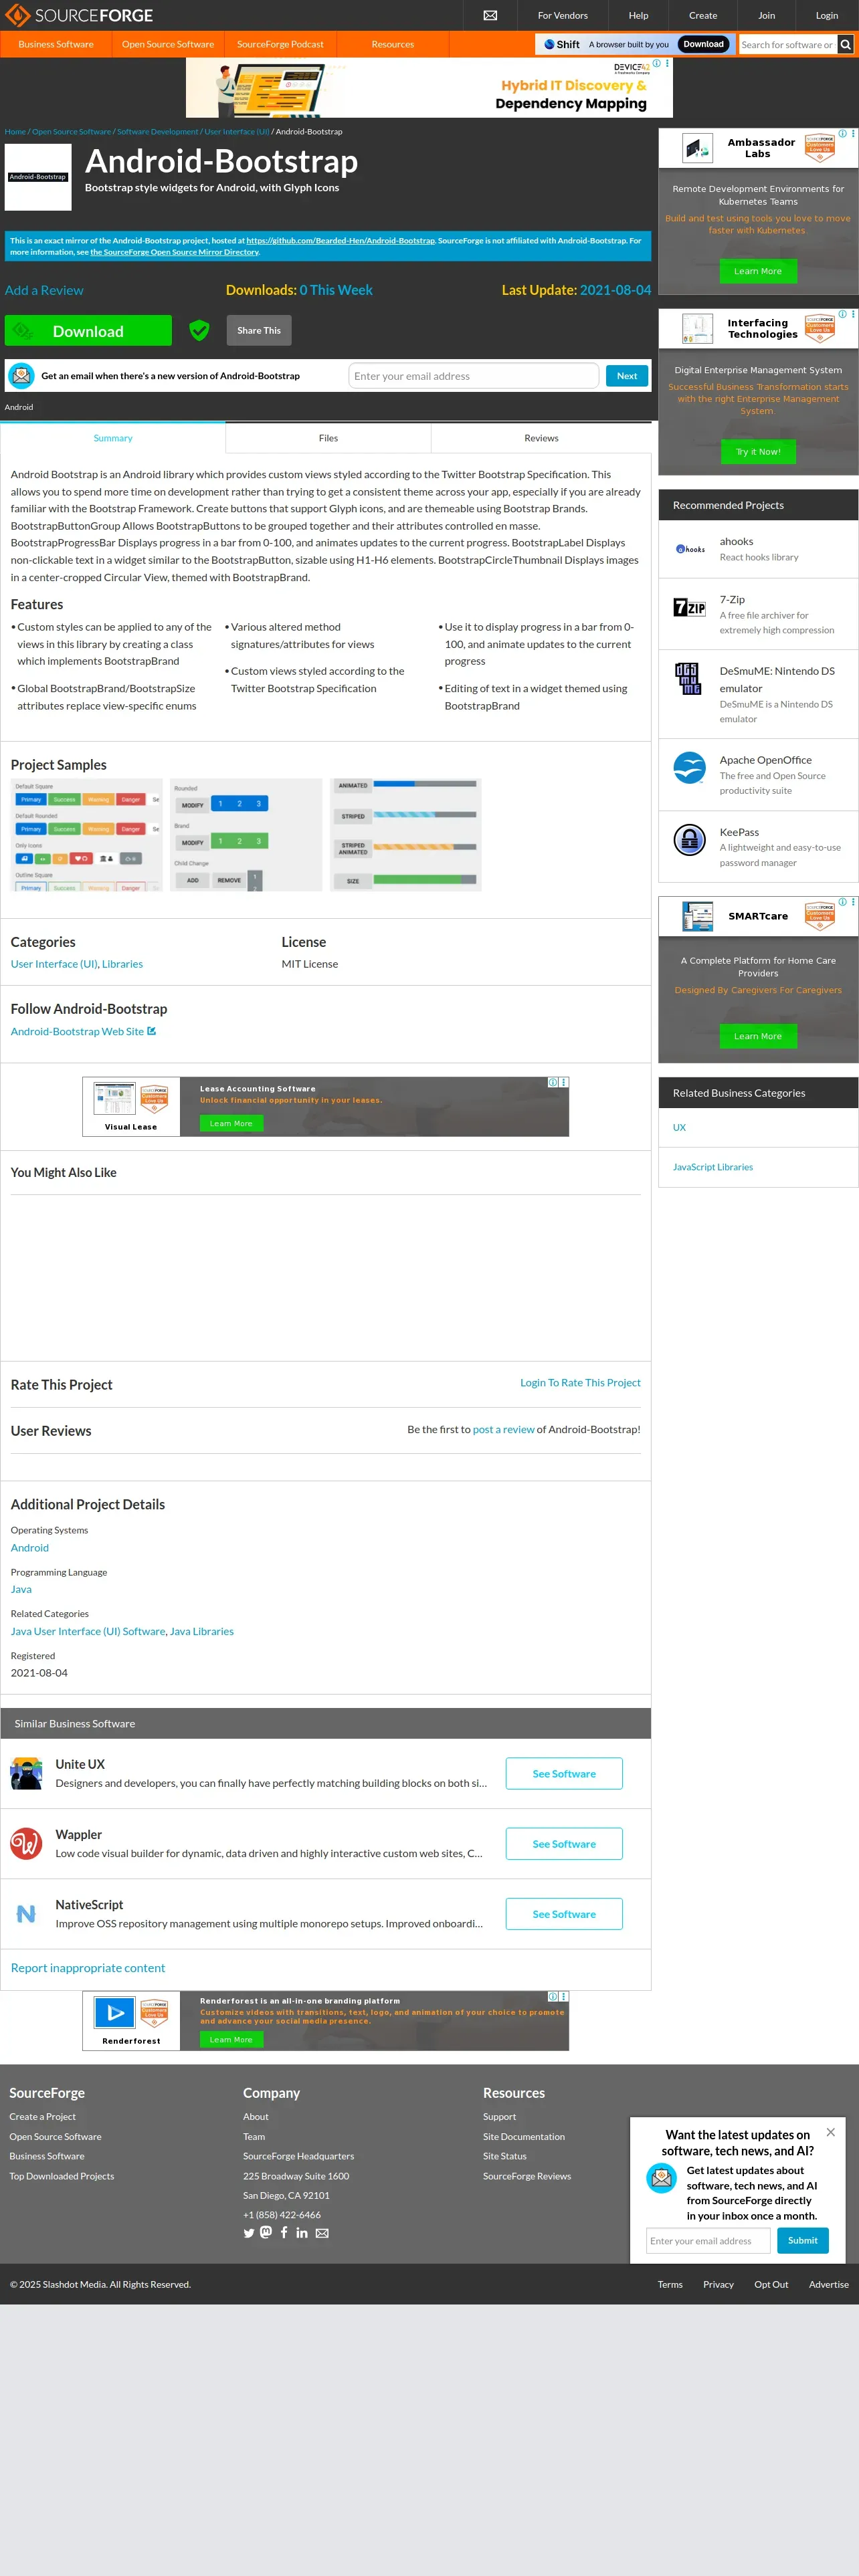
Task: Click the Wappler logo icon
Action: 26,1843
